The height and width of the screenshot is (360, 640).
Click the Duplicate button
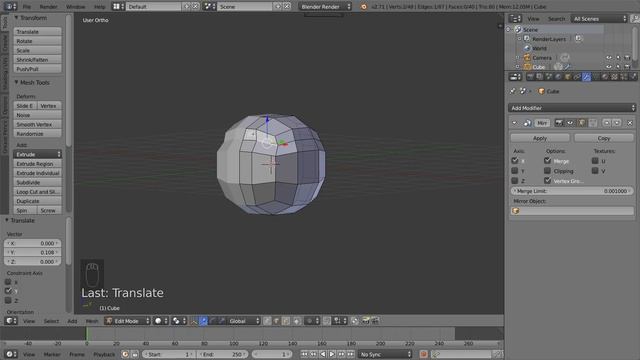pos(38,201)
